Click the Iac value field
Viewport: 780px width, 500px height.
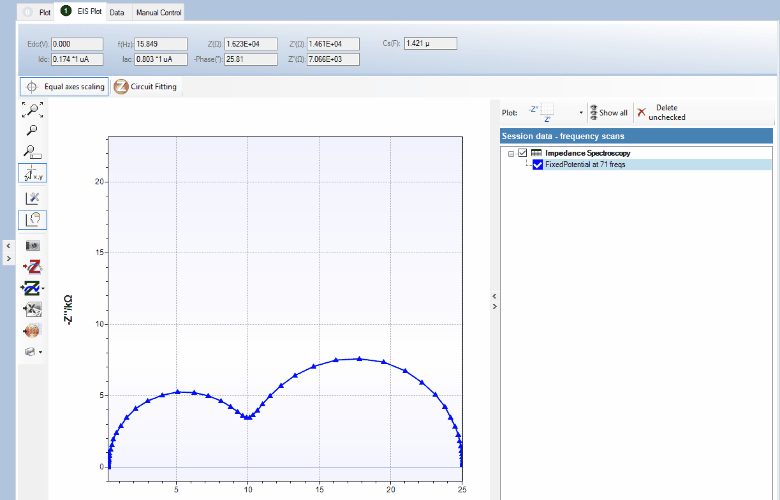[161, 59]
